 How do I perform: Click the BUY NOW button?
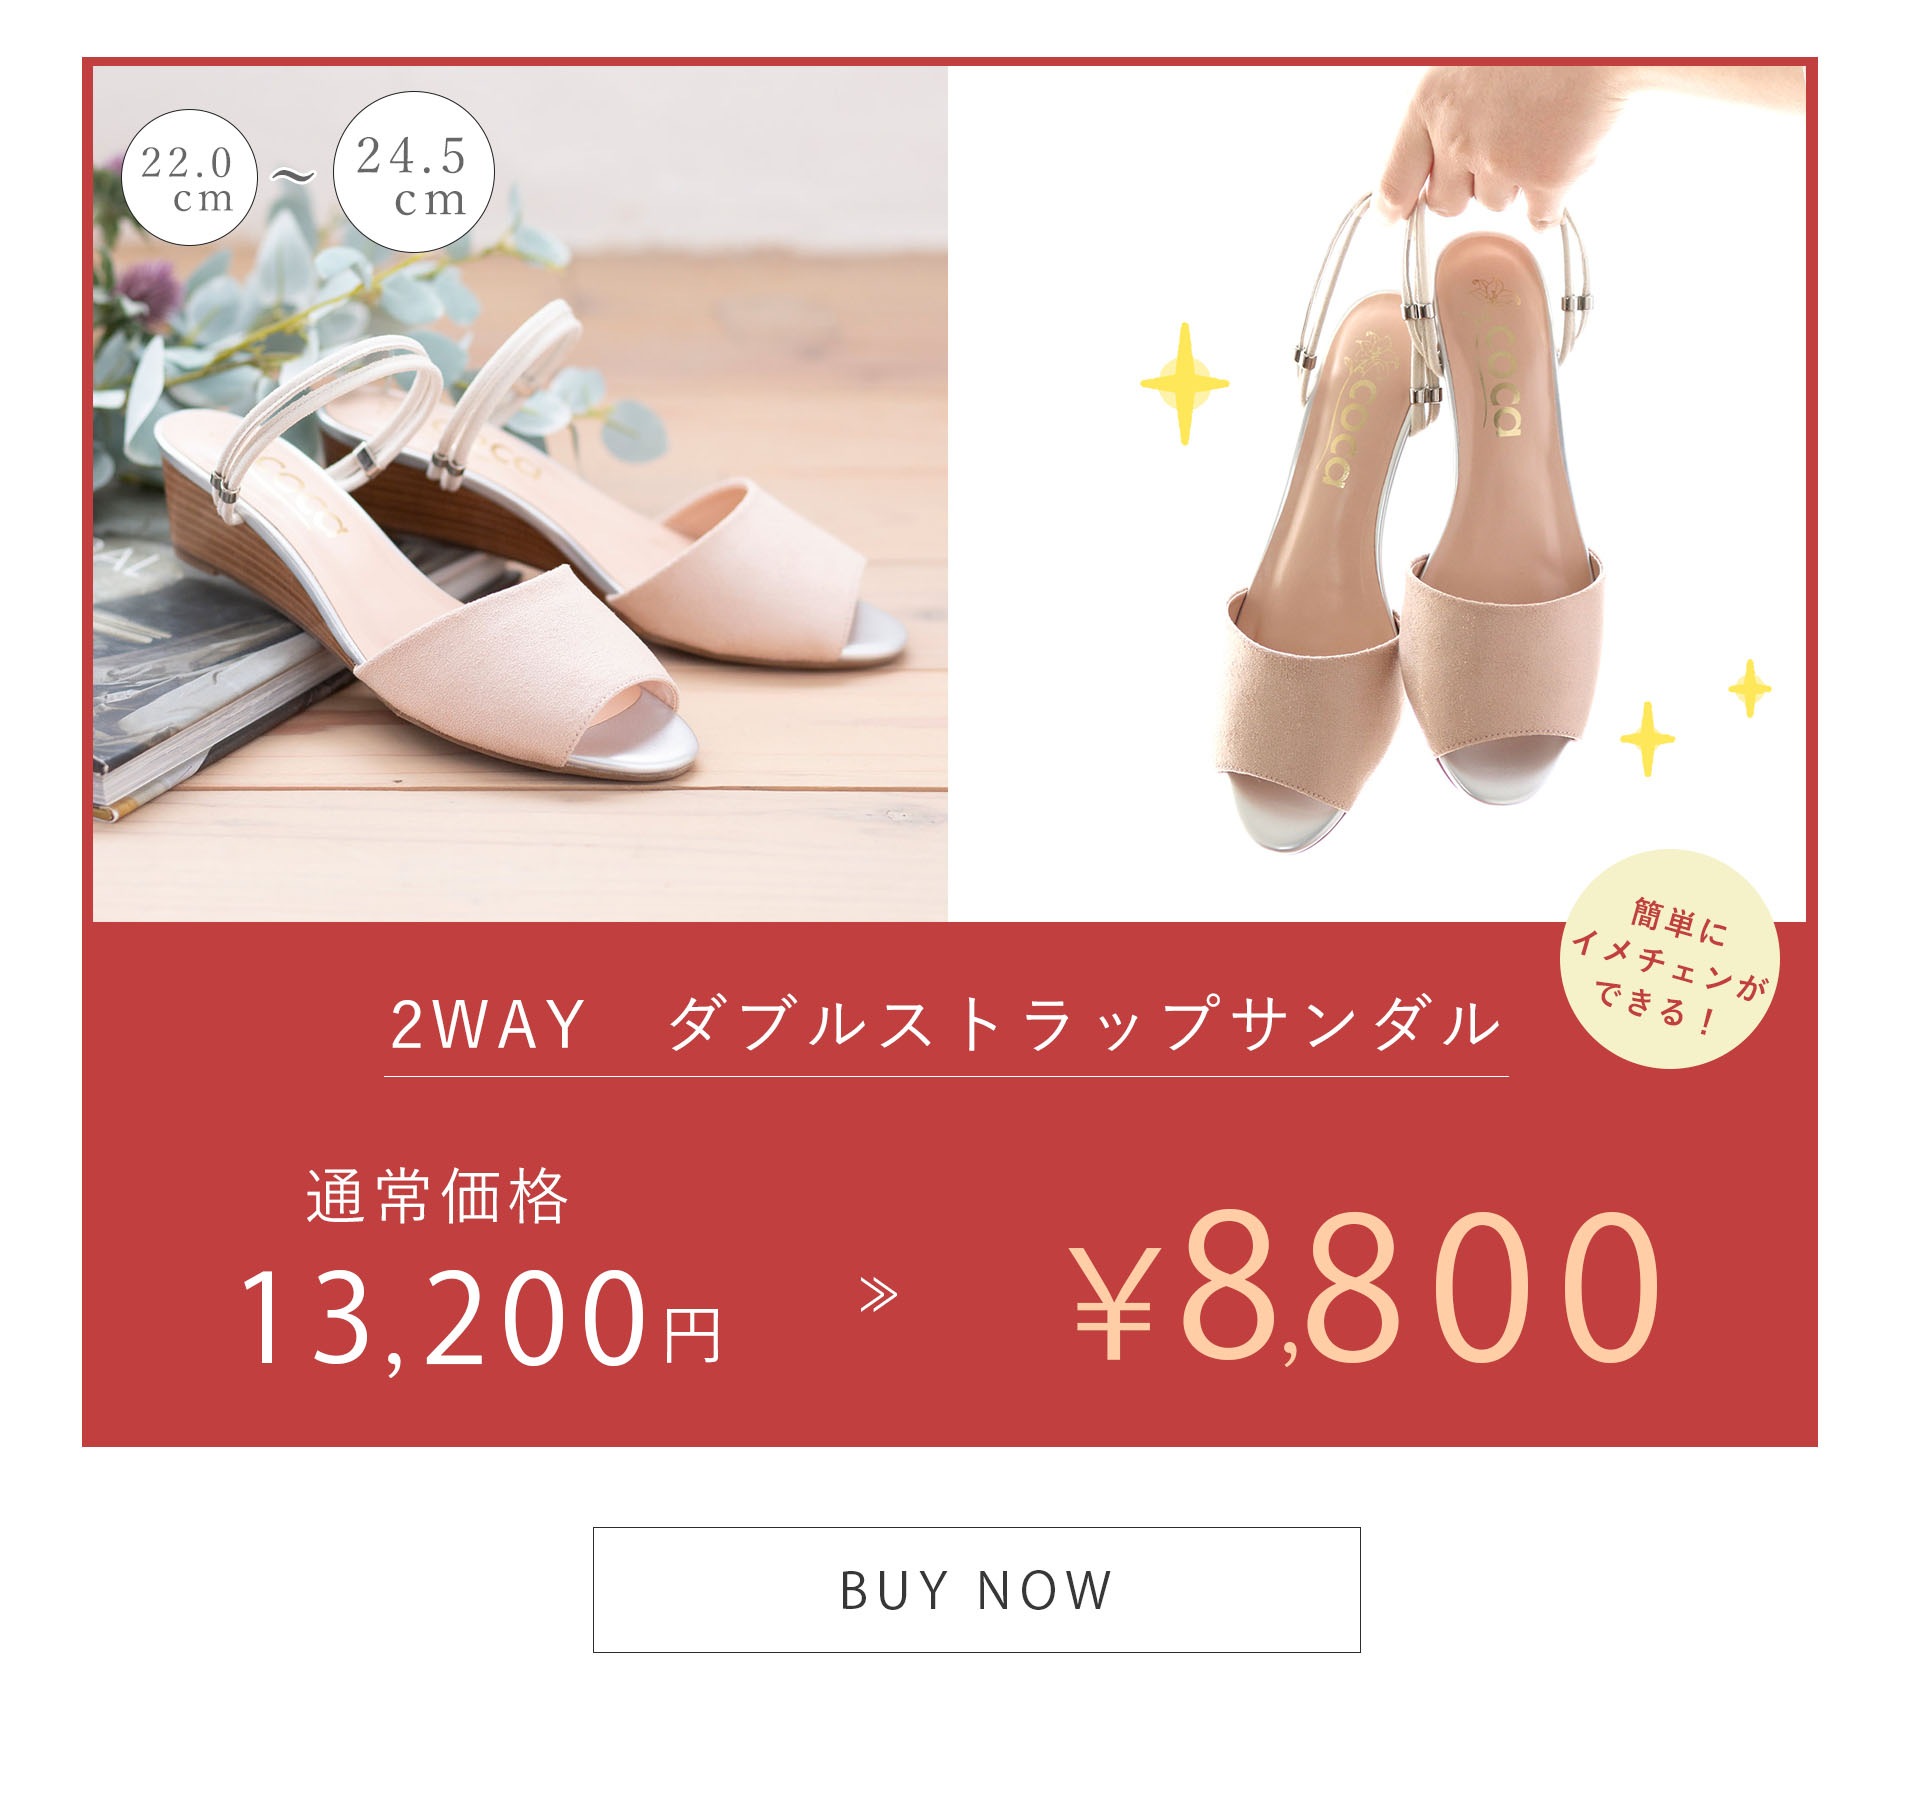pyautogui.click(x=976, y=1589)
